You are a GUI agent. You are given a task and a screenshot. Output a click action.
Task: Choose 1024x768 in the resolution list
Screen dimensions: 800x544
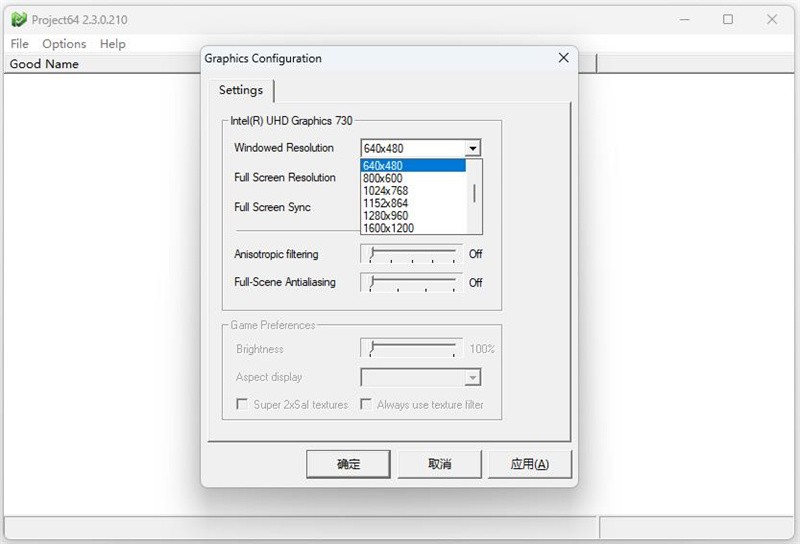pos(413,190)
